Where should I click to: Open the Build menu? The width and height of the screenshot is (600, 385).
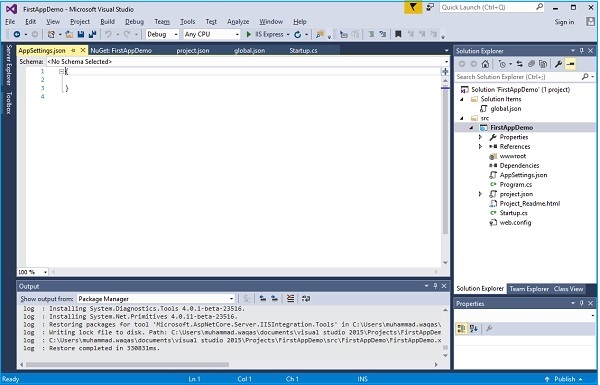(107, 22)
